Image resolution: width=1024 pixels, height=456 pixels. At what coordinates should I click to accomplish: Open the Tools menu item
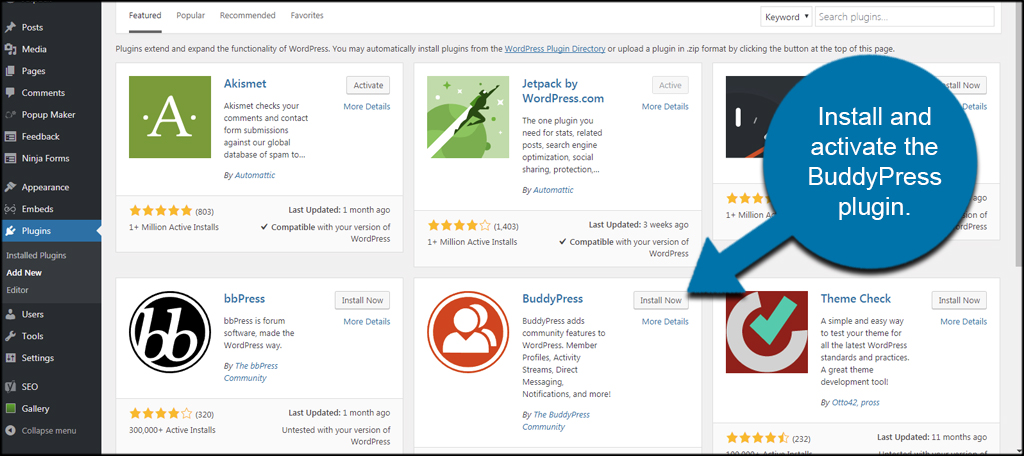[x=33, y=336]
